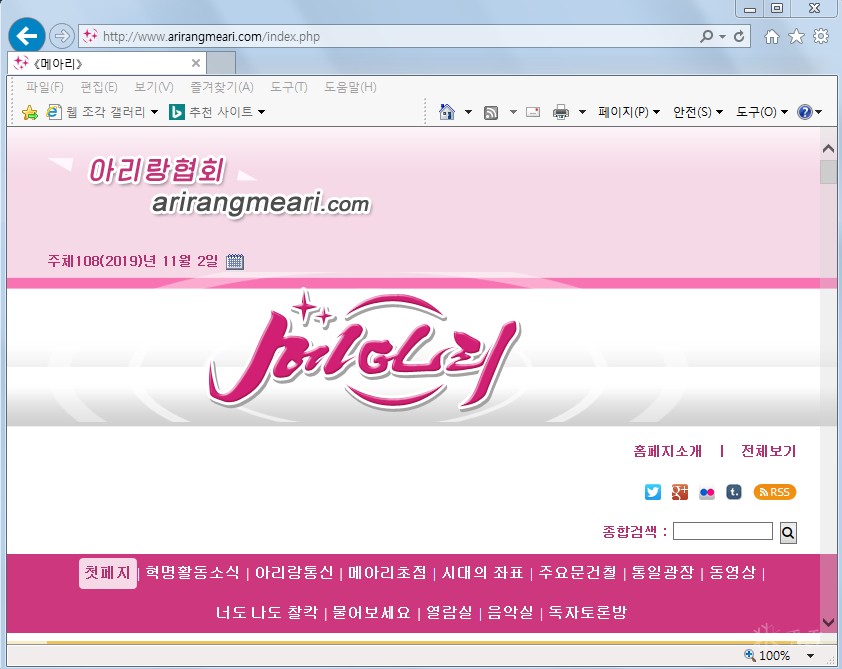Click the search magnifier in address bar
The width and height of the screenshot is (842, 669).
coord(706,36)
